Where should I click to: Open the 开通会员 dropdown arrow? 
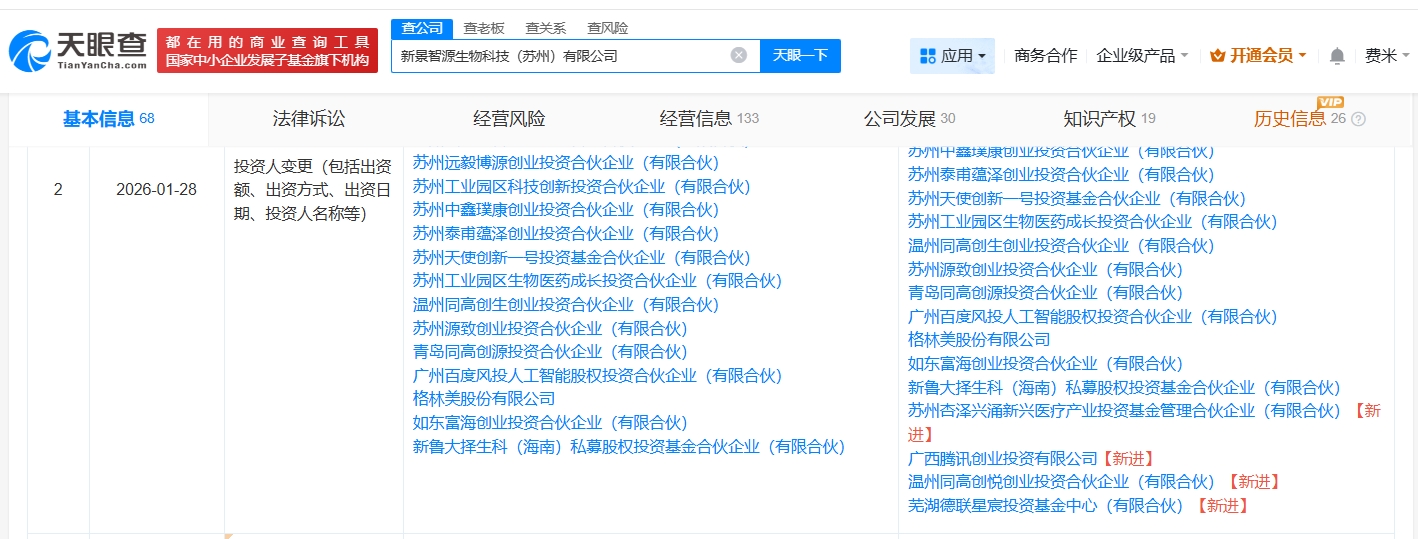1302,56
